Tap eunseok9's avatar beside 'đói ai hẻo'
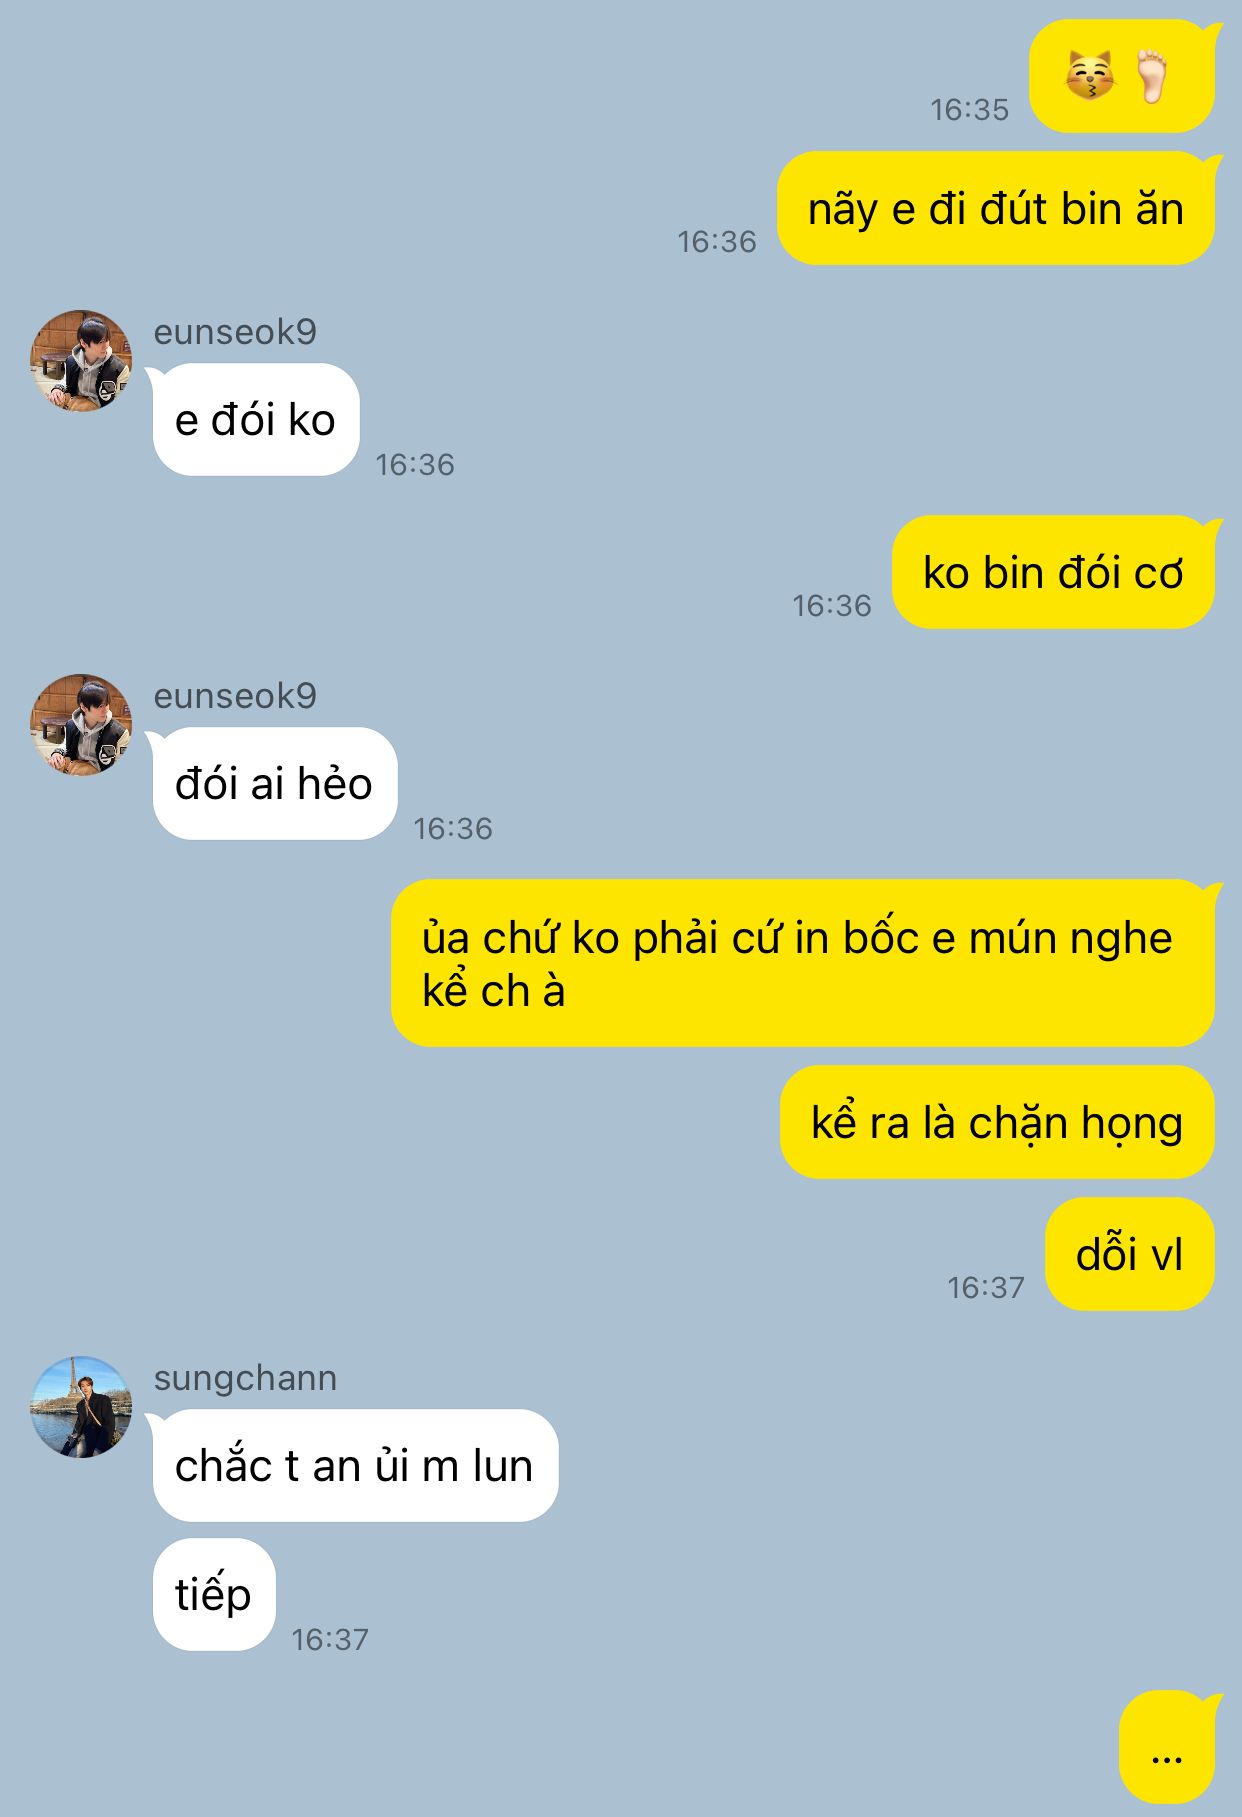1242x1817 pixels. tap(81, 724)
